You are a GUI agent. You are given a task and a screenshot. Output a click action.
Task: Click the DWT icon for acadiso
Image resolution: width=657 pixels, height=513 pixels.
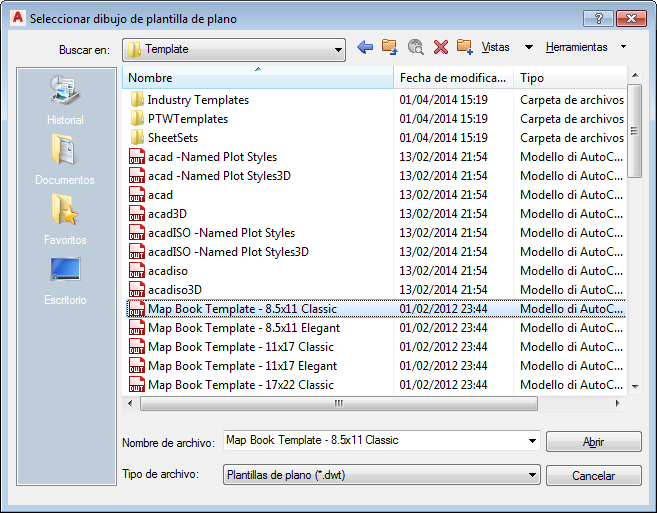pyautogui.click(x=137, y=271)
